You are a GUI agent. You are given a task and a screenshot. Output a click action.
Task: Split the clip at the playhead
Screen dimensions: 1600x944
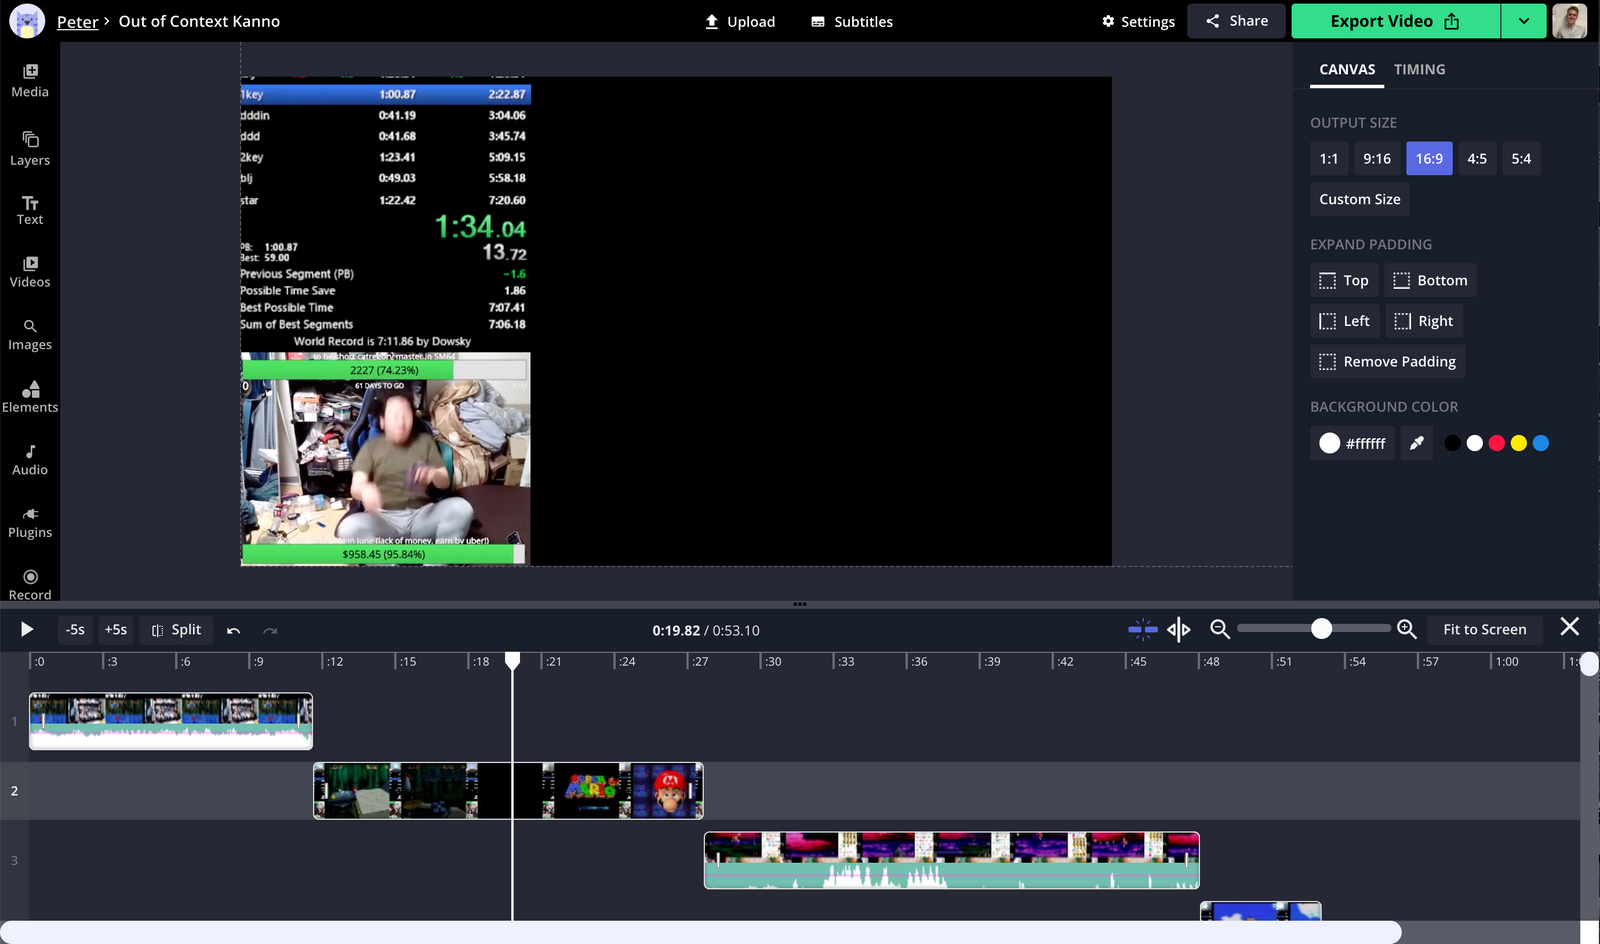point(176,629)
